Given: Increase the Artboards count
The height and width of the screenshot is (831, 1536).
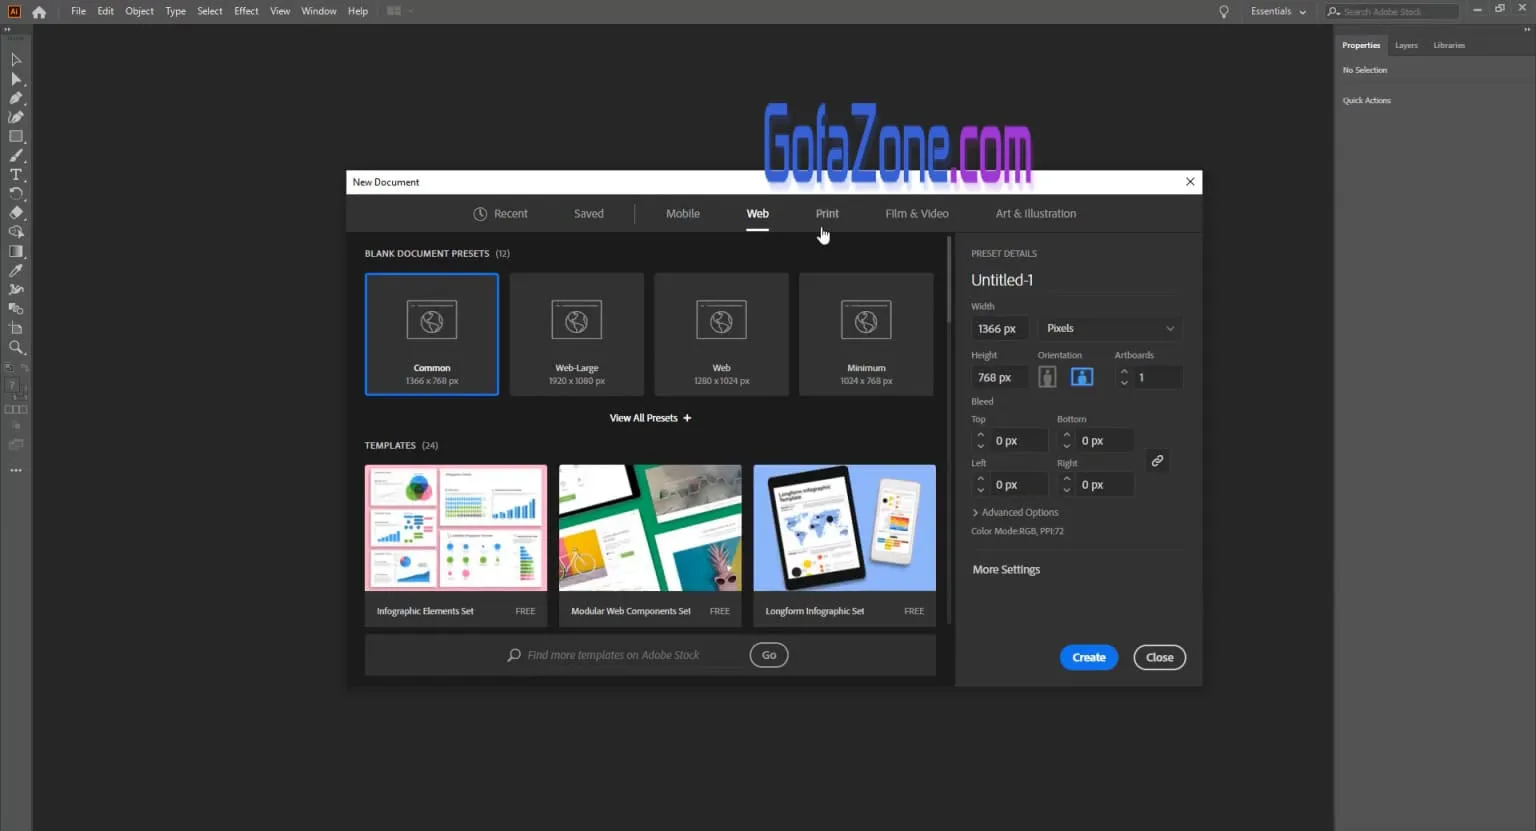Looking at the screenshot, I should point(1124,372).
